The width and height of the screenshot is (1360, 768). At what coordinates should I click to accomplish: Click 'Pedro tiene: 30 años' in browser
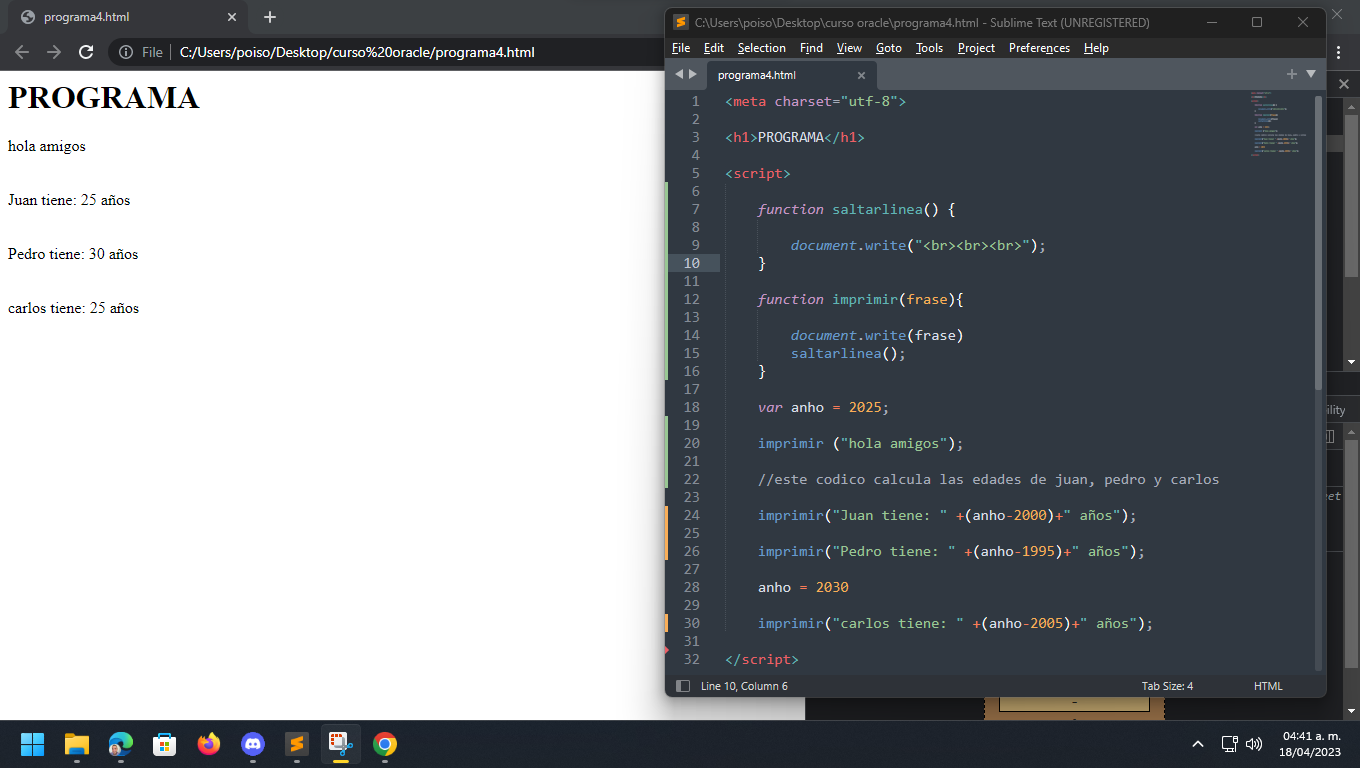pos(73,254)
